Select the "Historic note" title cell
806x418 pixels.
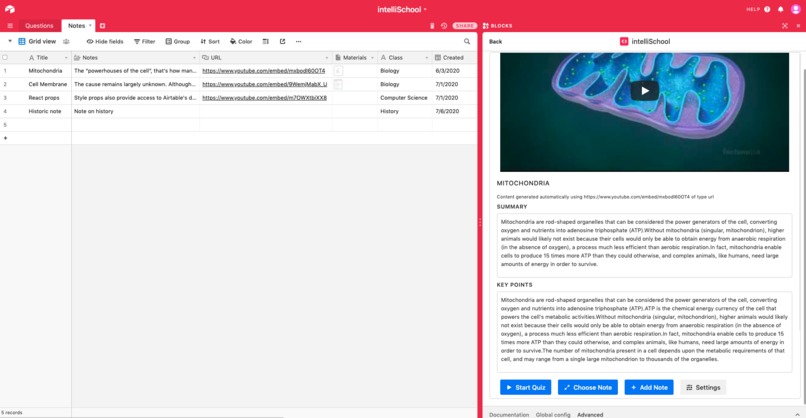(x=45, y=111)
